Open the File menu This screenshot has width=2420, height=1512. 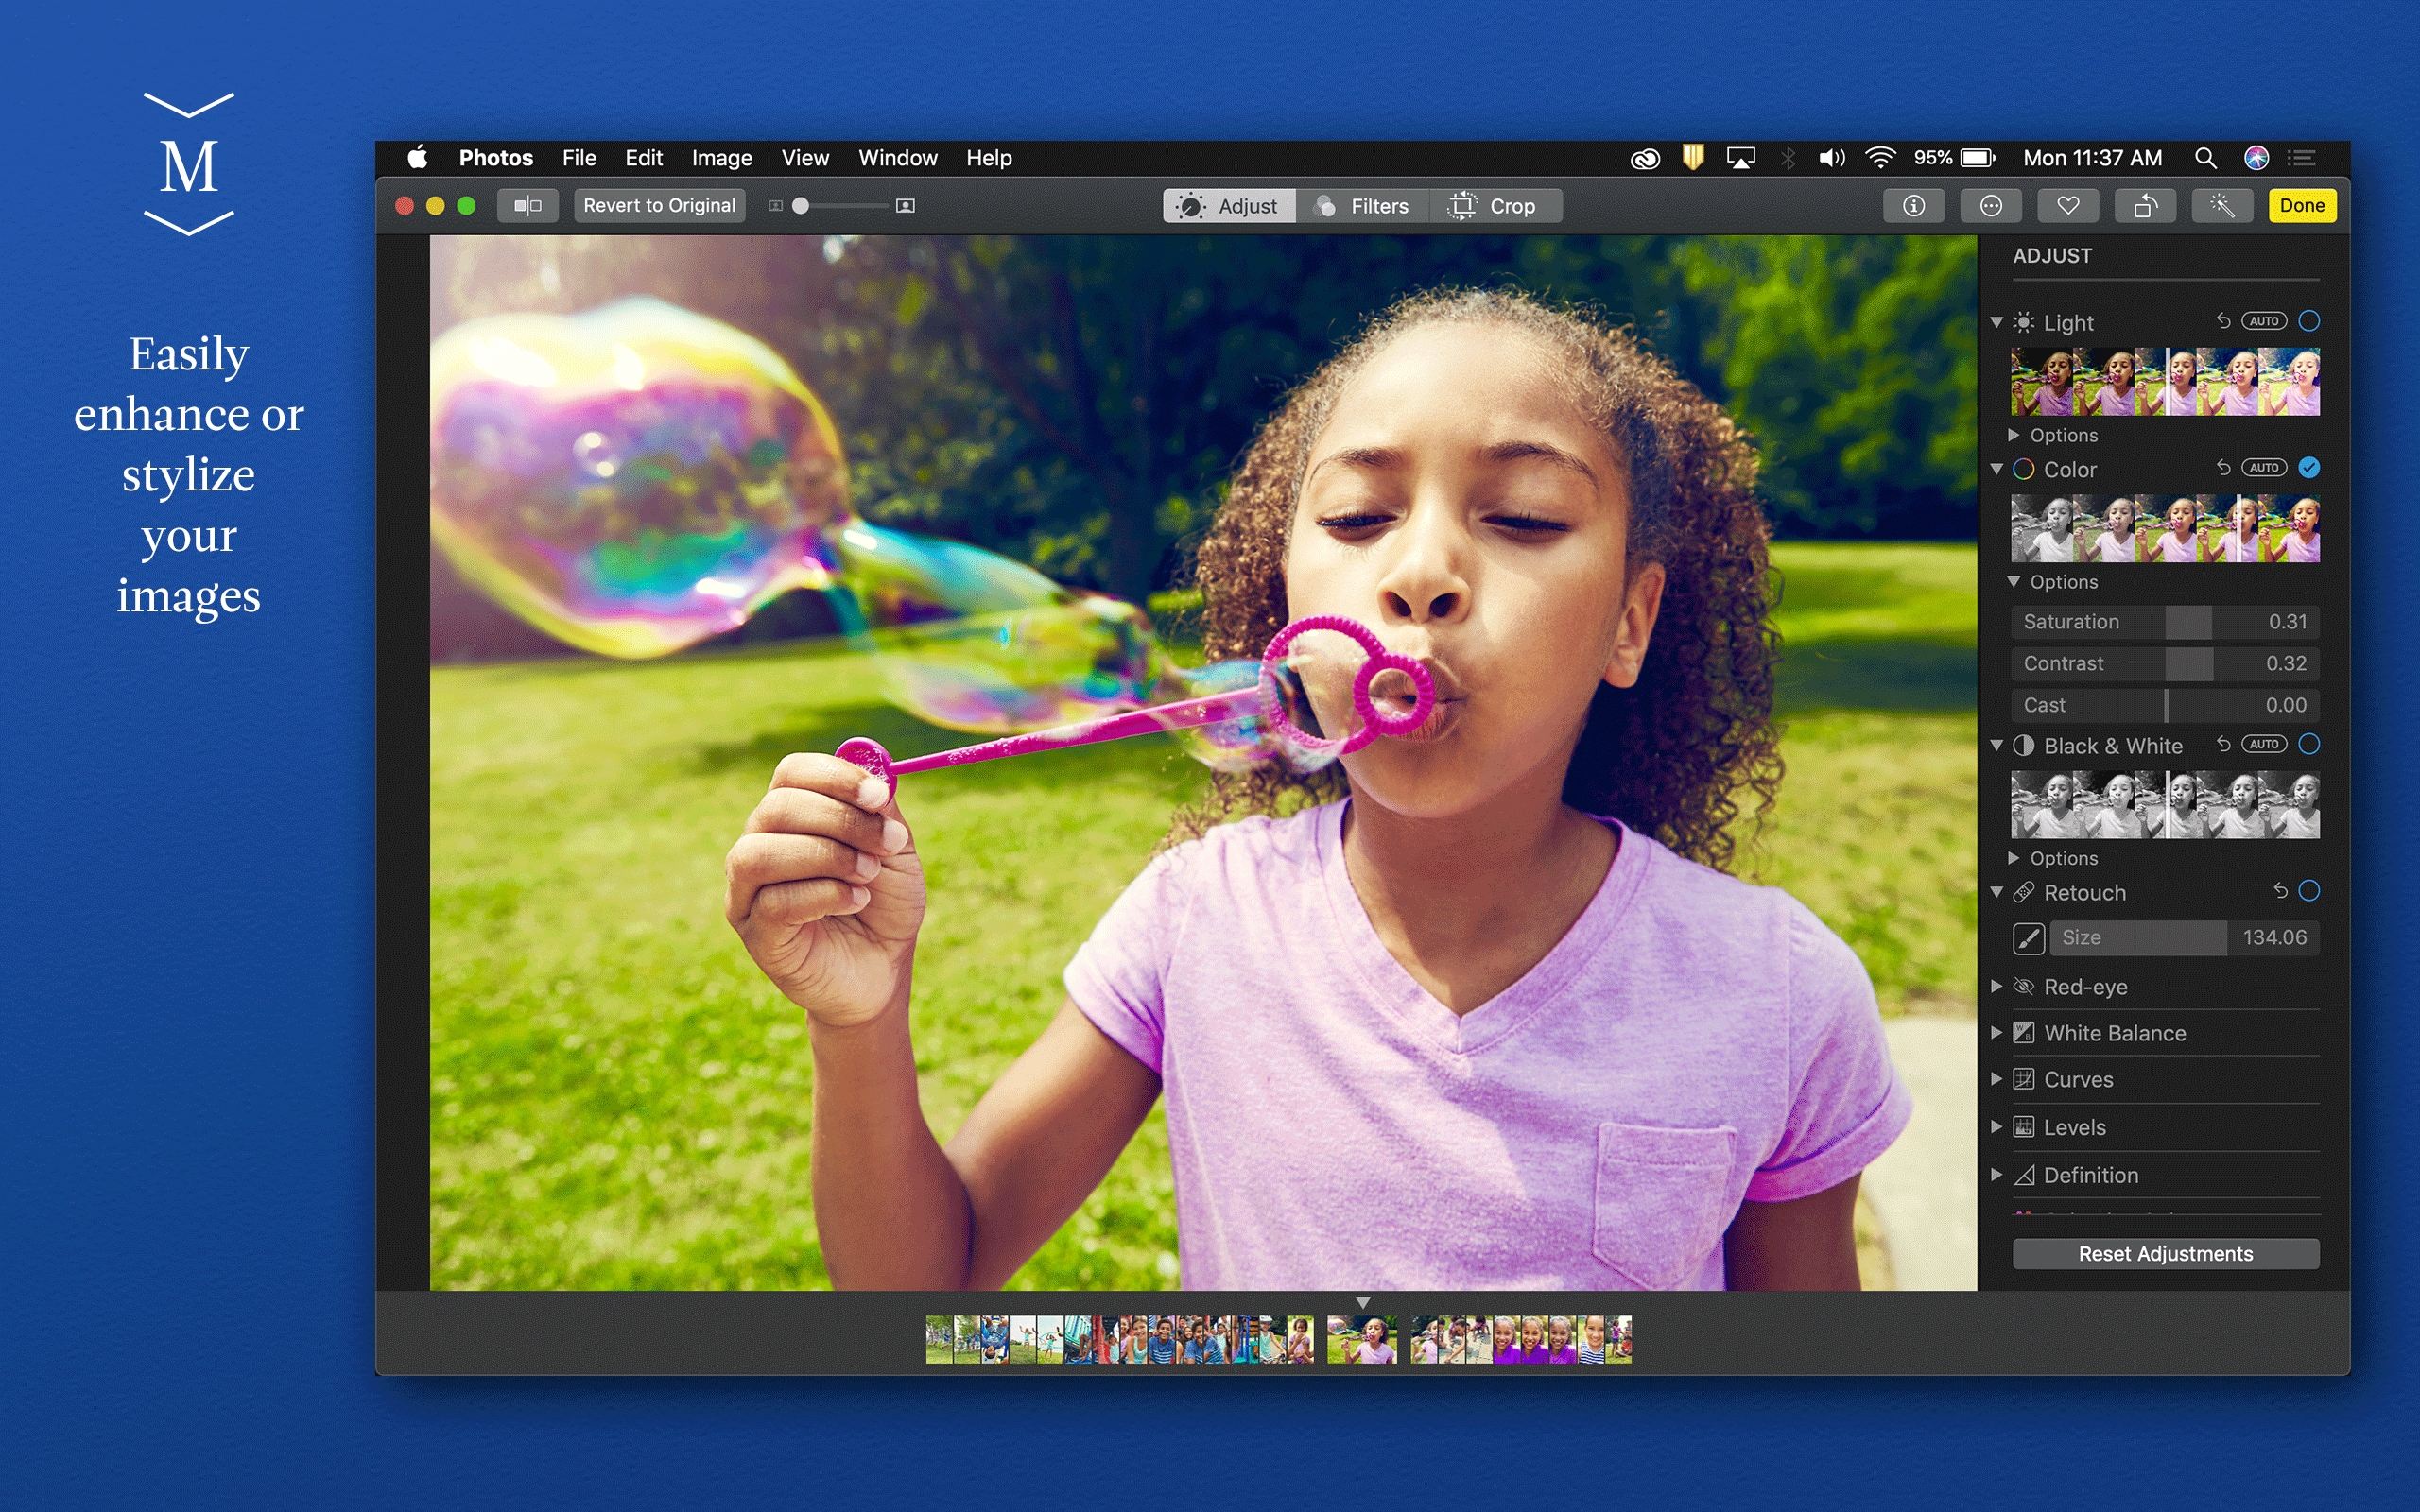(579, 158)
